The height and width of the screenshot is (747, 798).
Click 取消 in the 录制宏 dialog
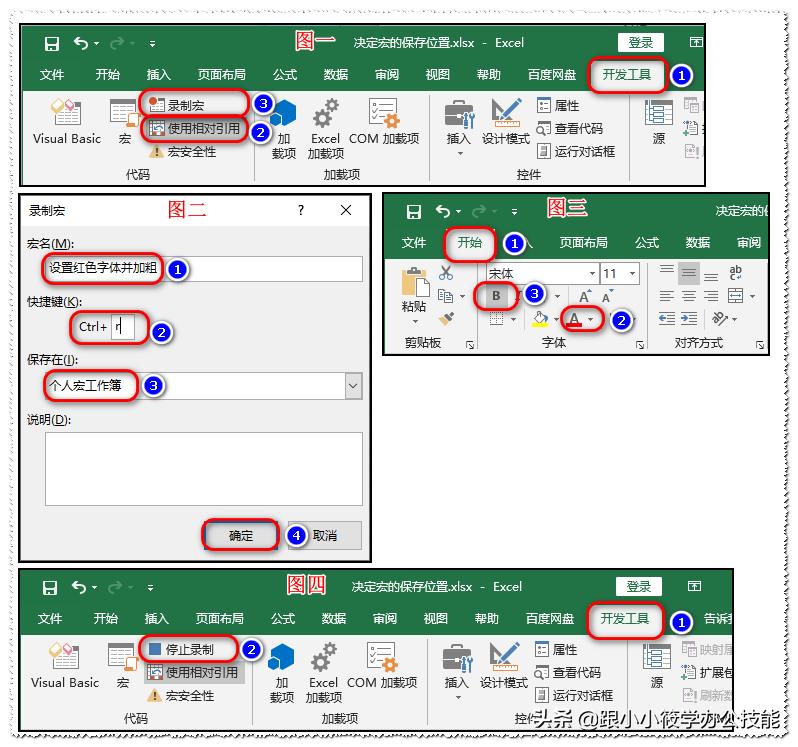(325, 536)
